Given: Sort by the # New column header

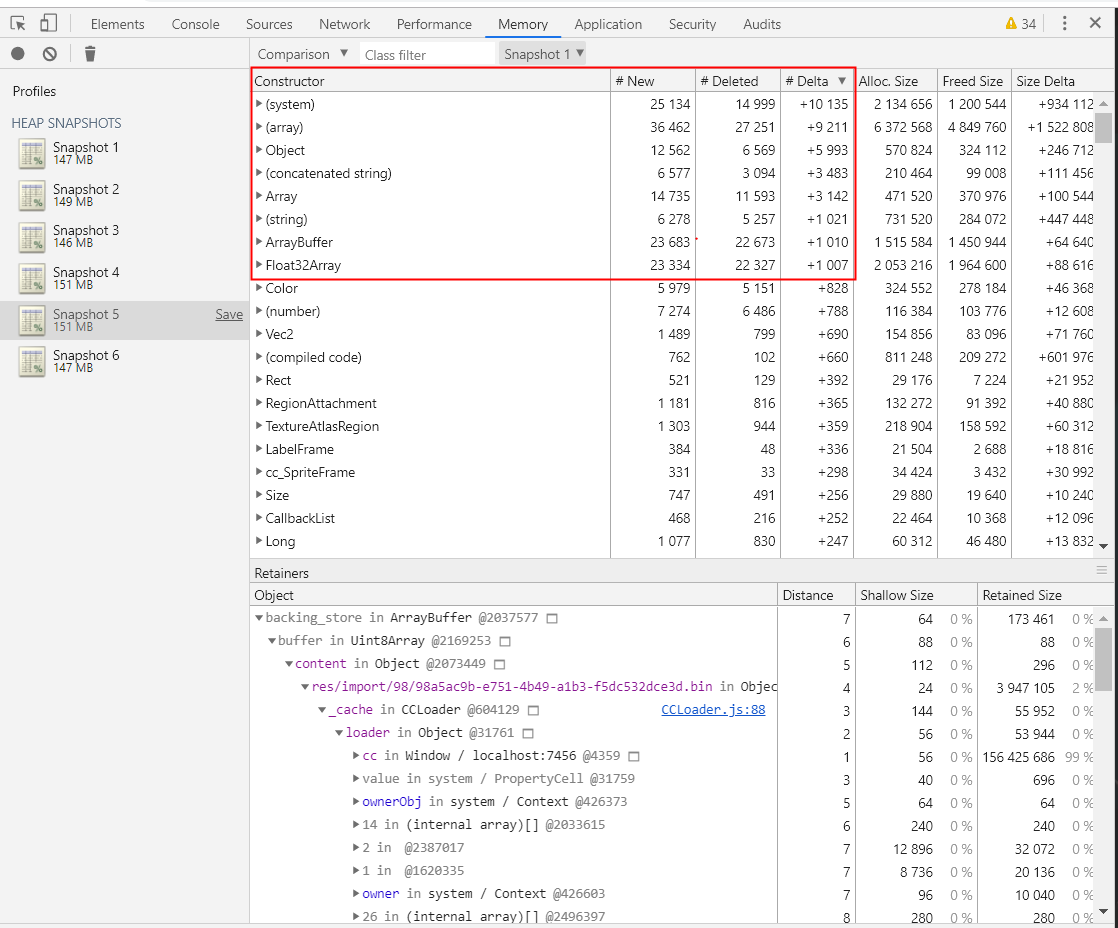Looking at the screenshot, I should click(x=652, y=81).
